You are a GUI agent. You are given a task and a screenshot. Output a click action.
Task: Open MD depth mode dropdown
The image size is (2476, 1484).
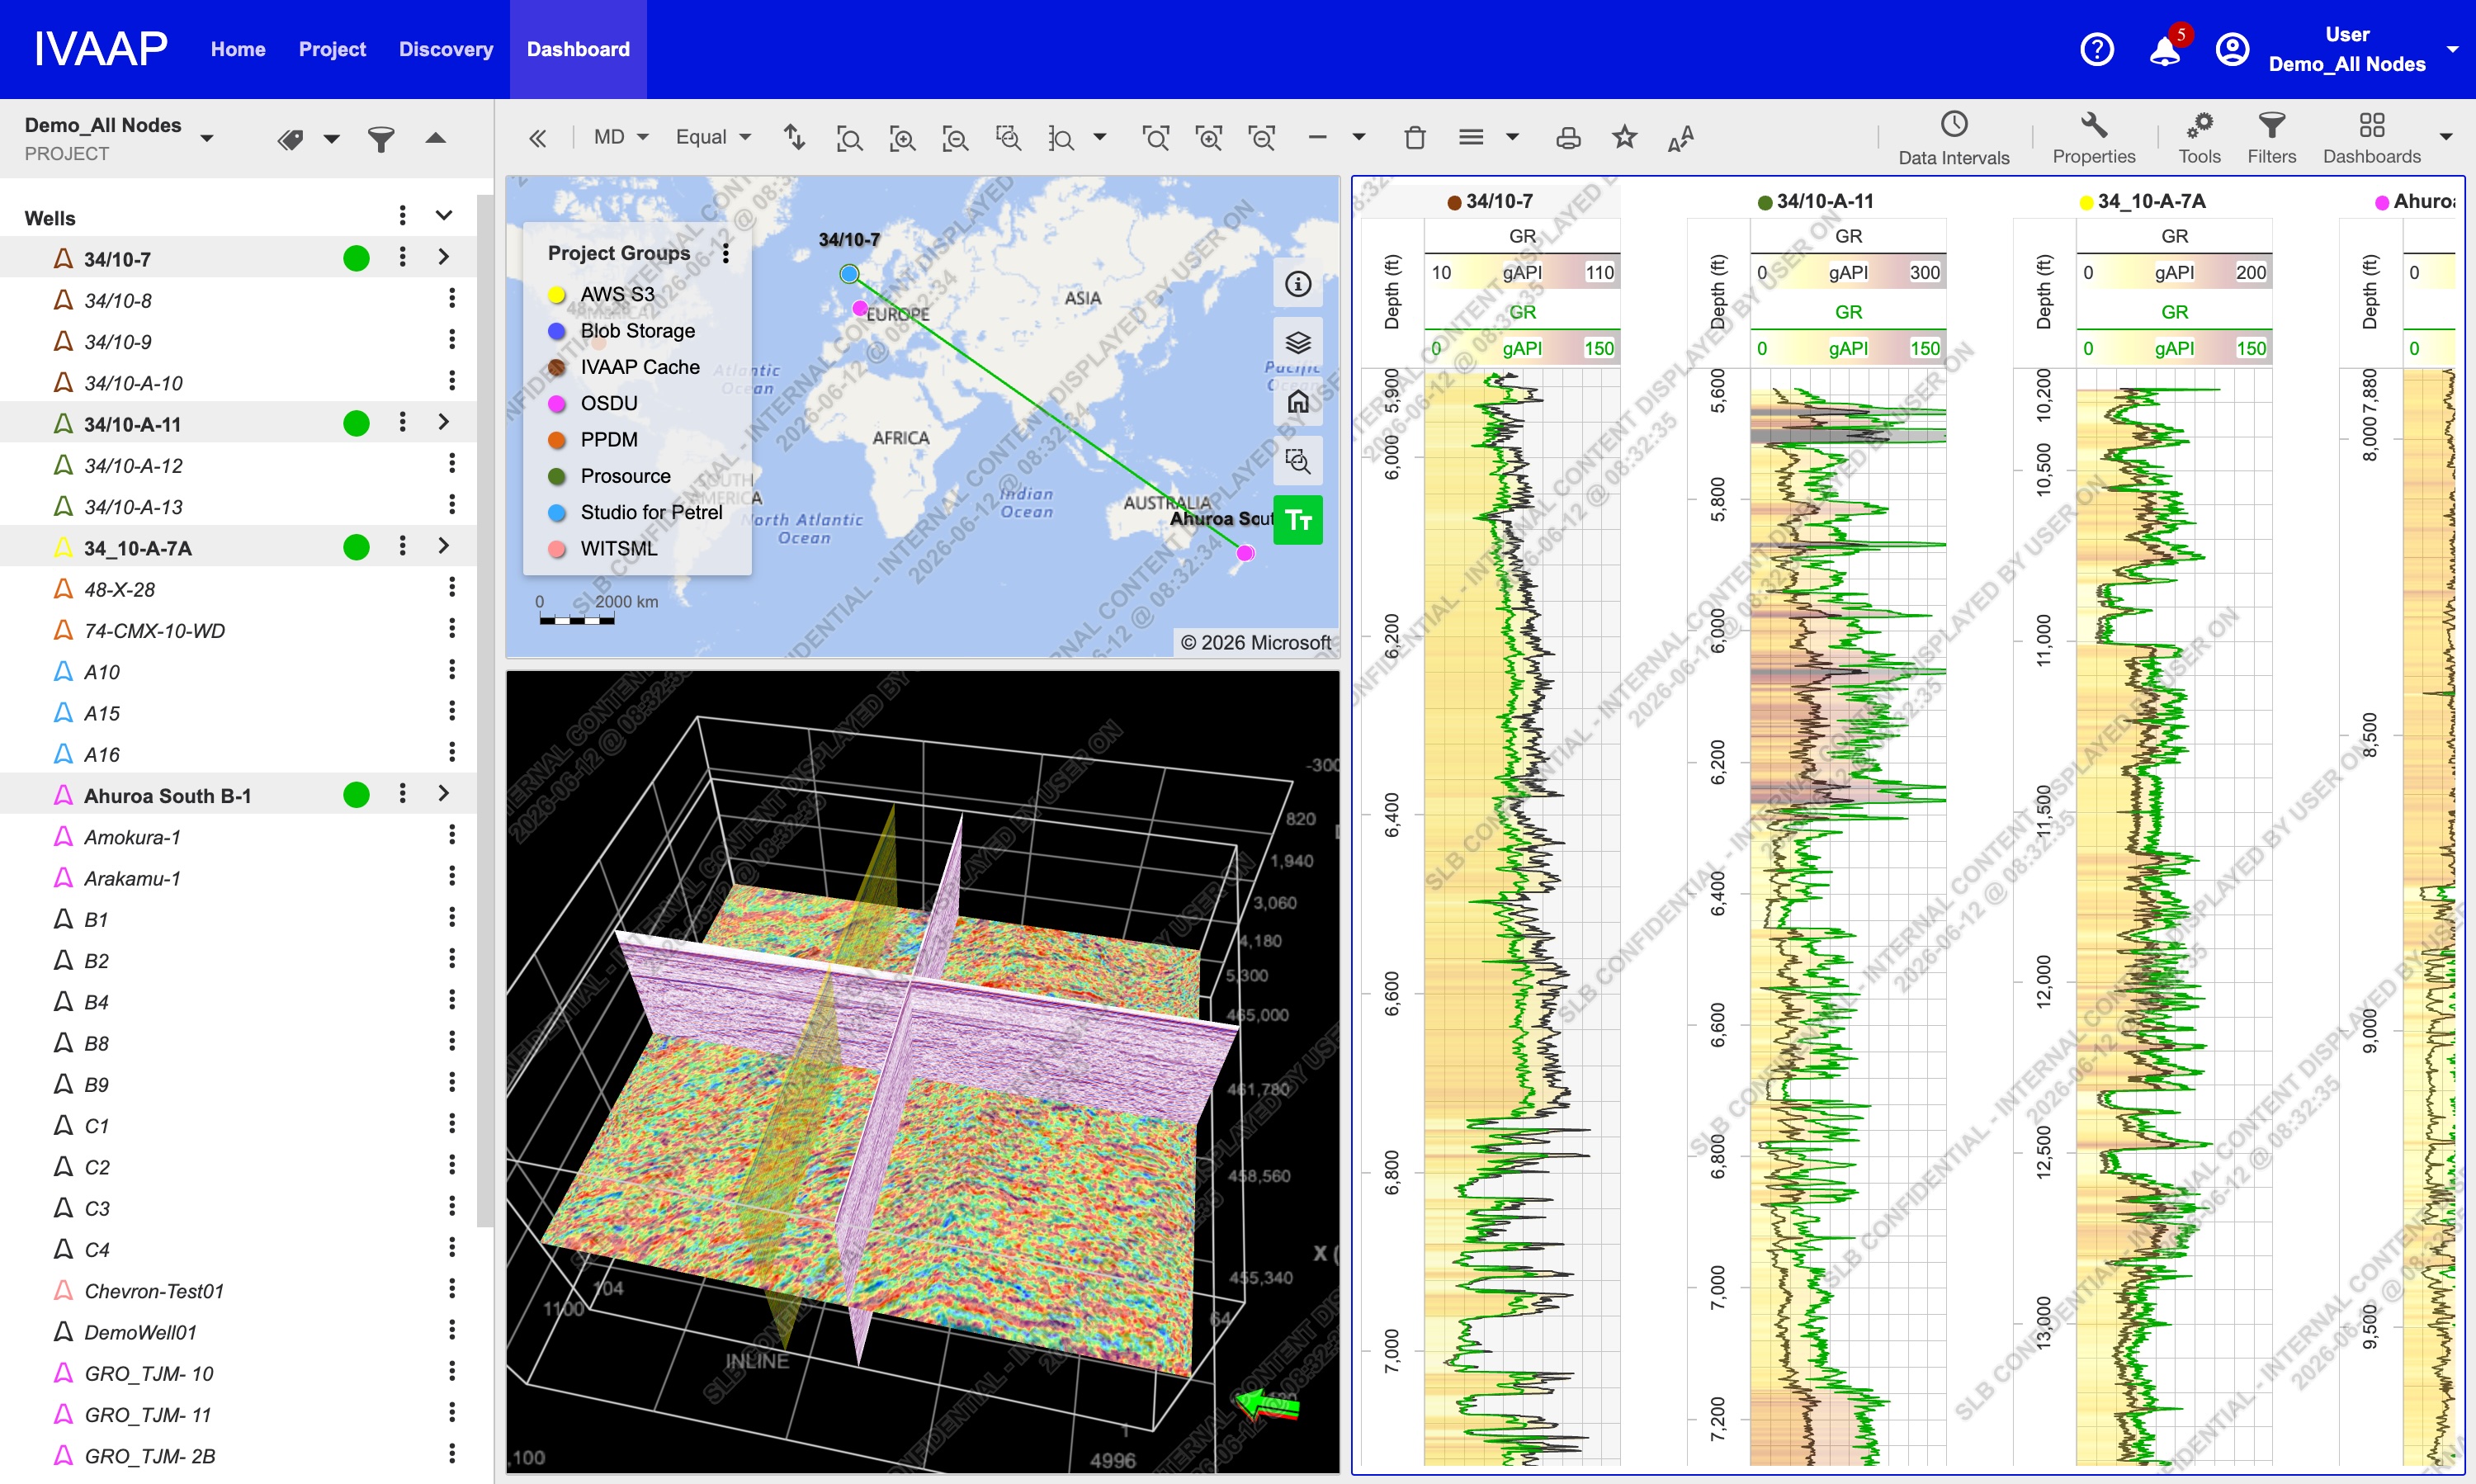click(620, 137)
